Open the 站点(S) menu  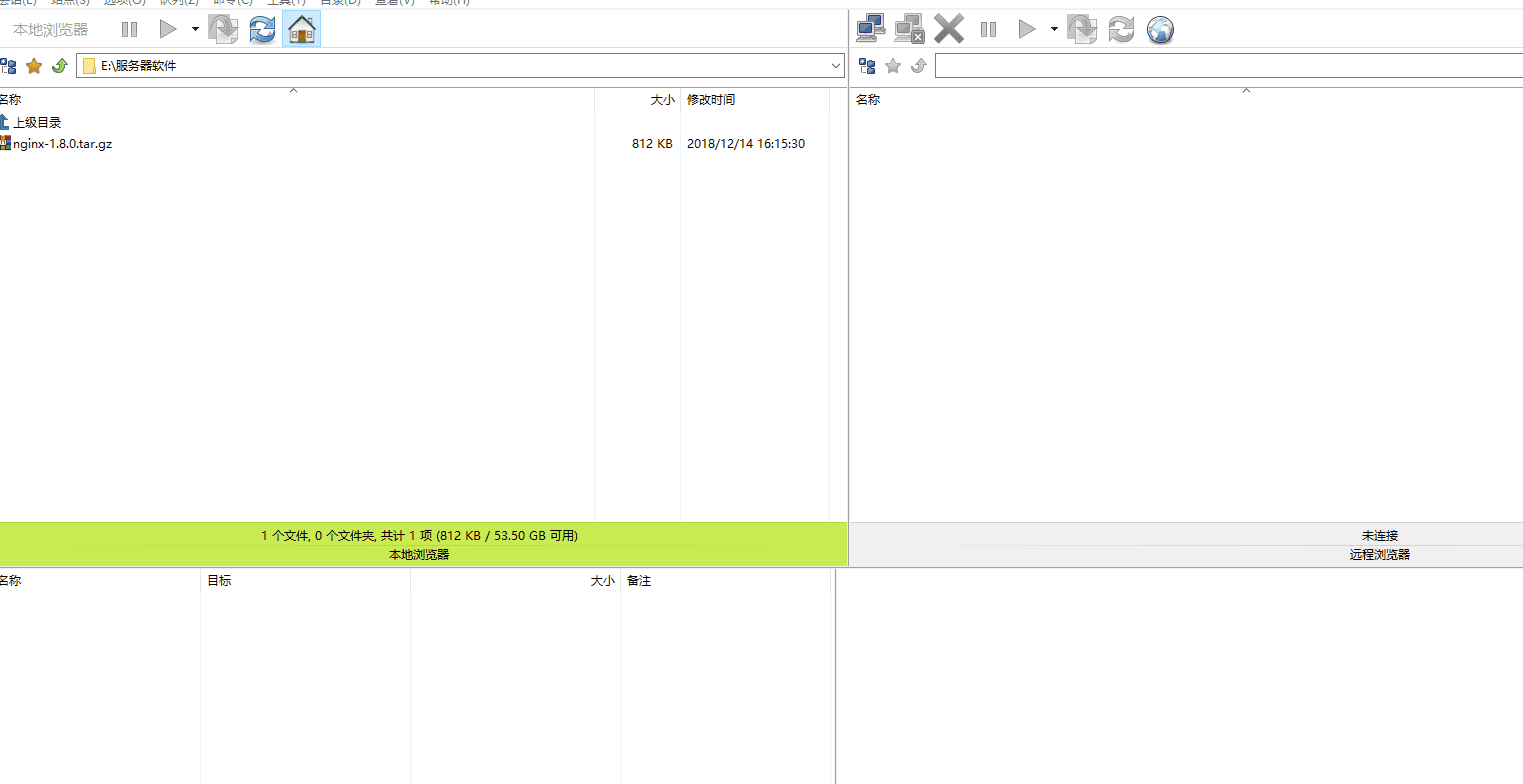click(70, 3)
